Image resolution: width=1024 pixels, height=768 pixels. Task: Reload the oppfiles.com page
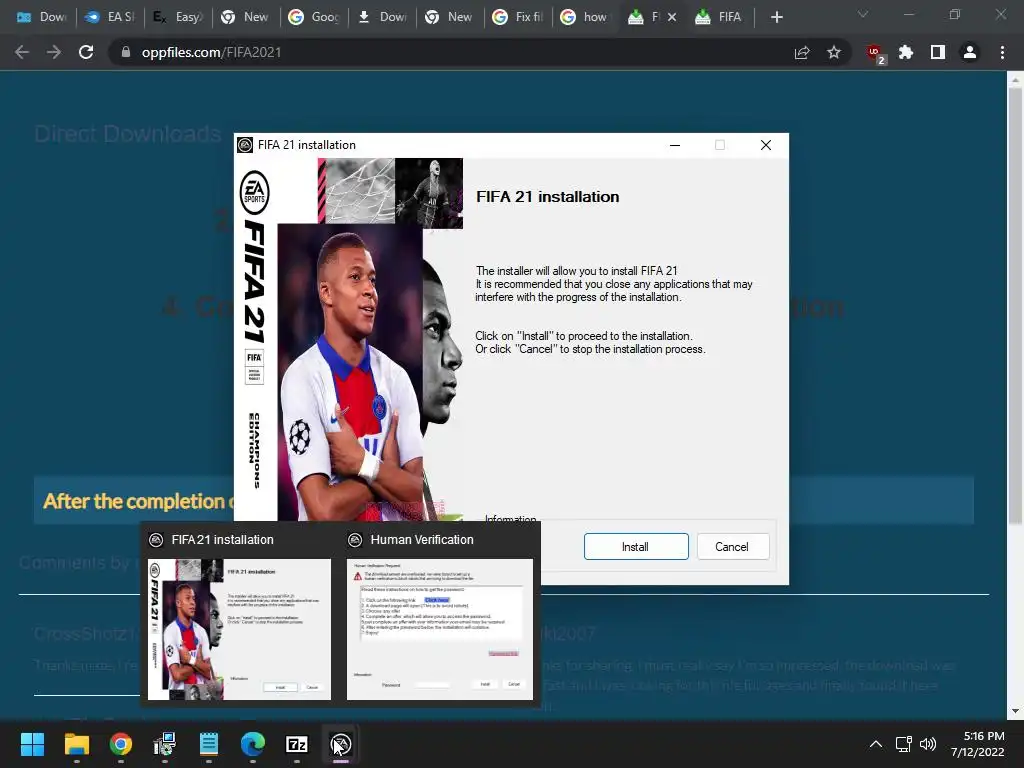(x=86, y=52)
